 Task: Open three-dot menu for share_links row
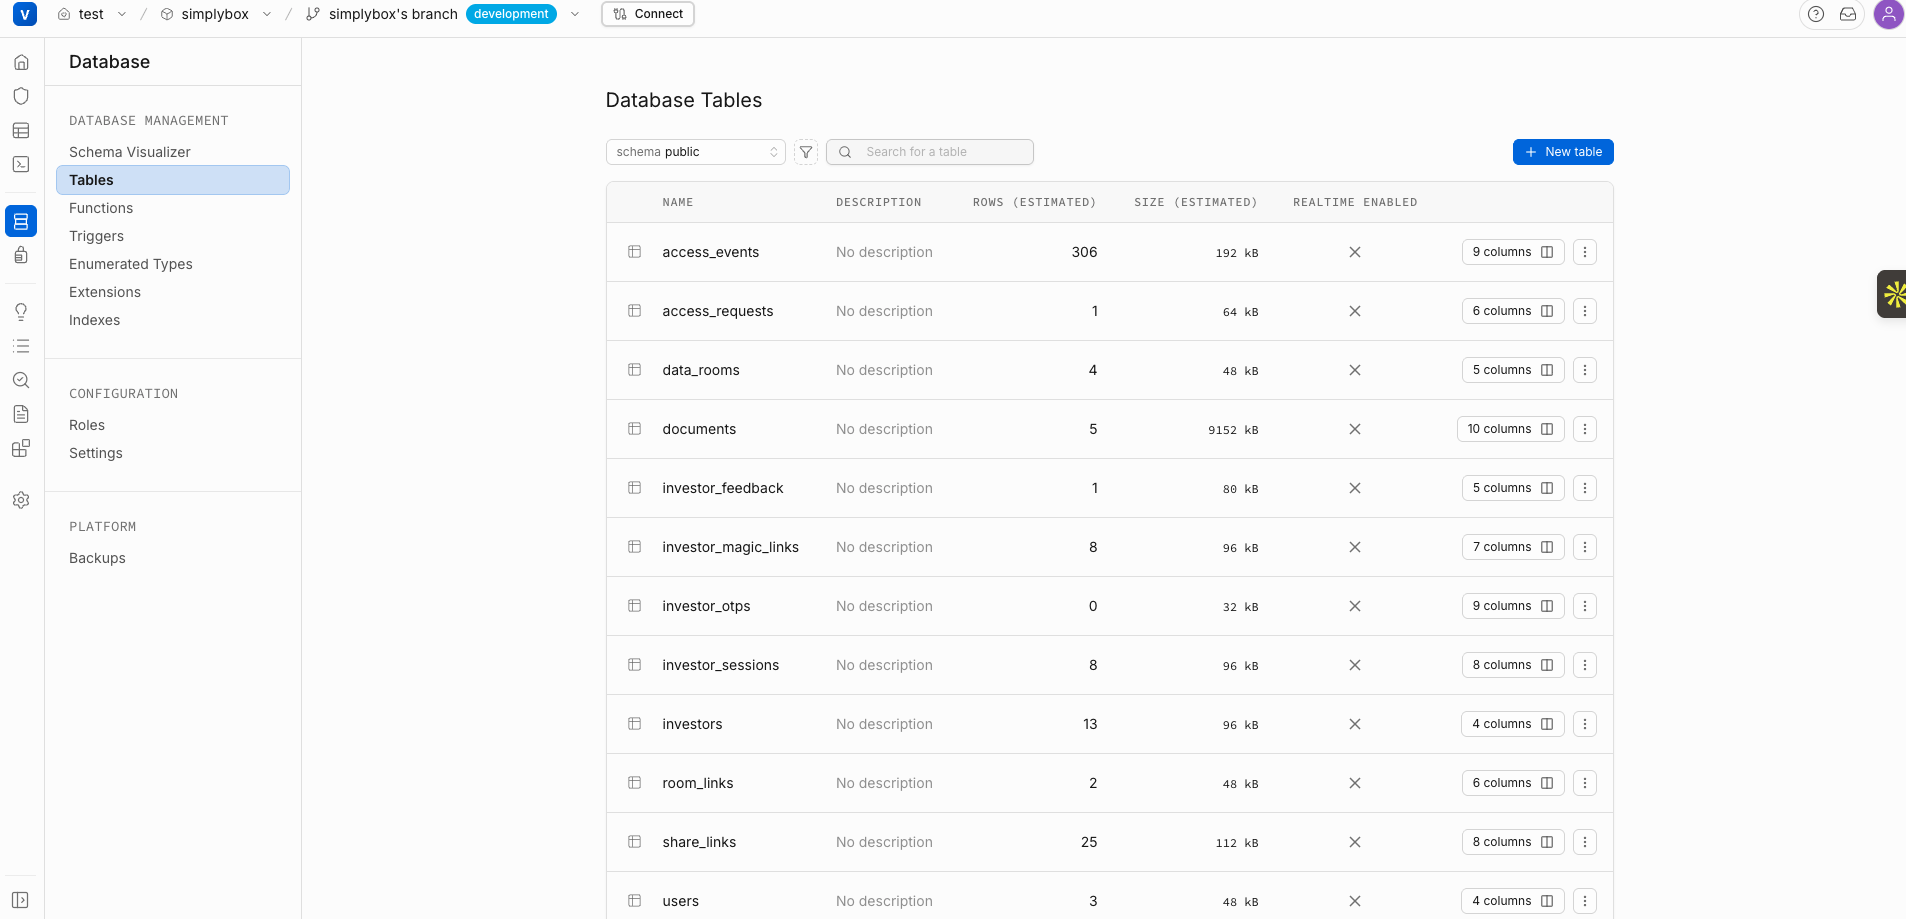(1585, 842)
